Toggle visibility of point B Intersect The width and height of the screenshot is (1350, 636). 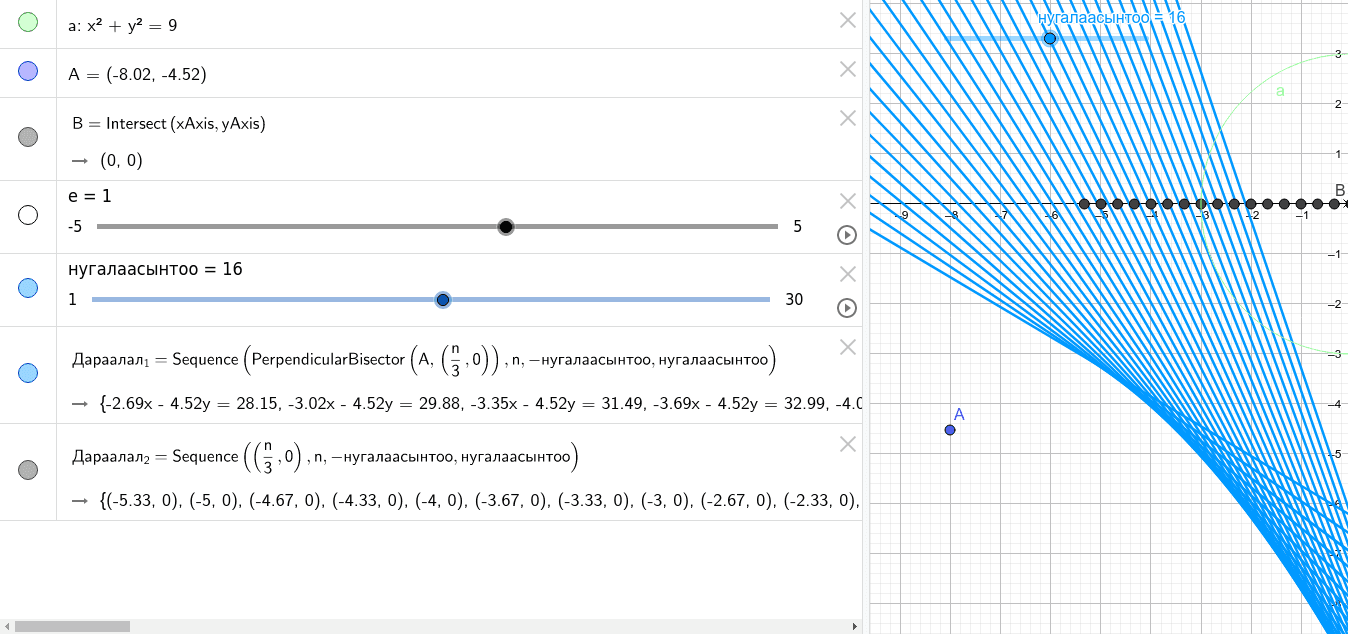(x=28, y=137)
